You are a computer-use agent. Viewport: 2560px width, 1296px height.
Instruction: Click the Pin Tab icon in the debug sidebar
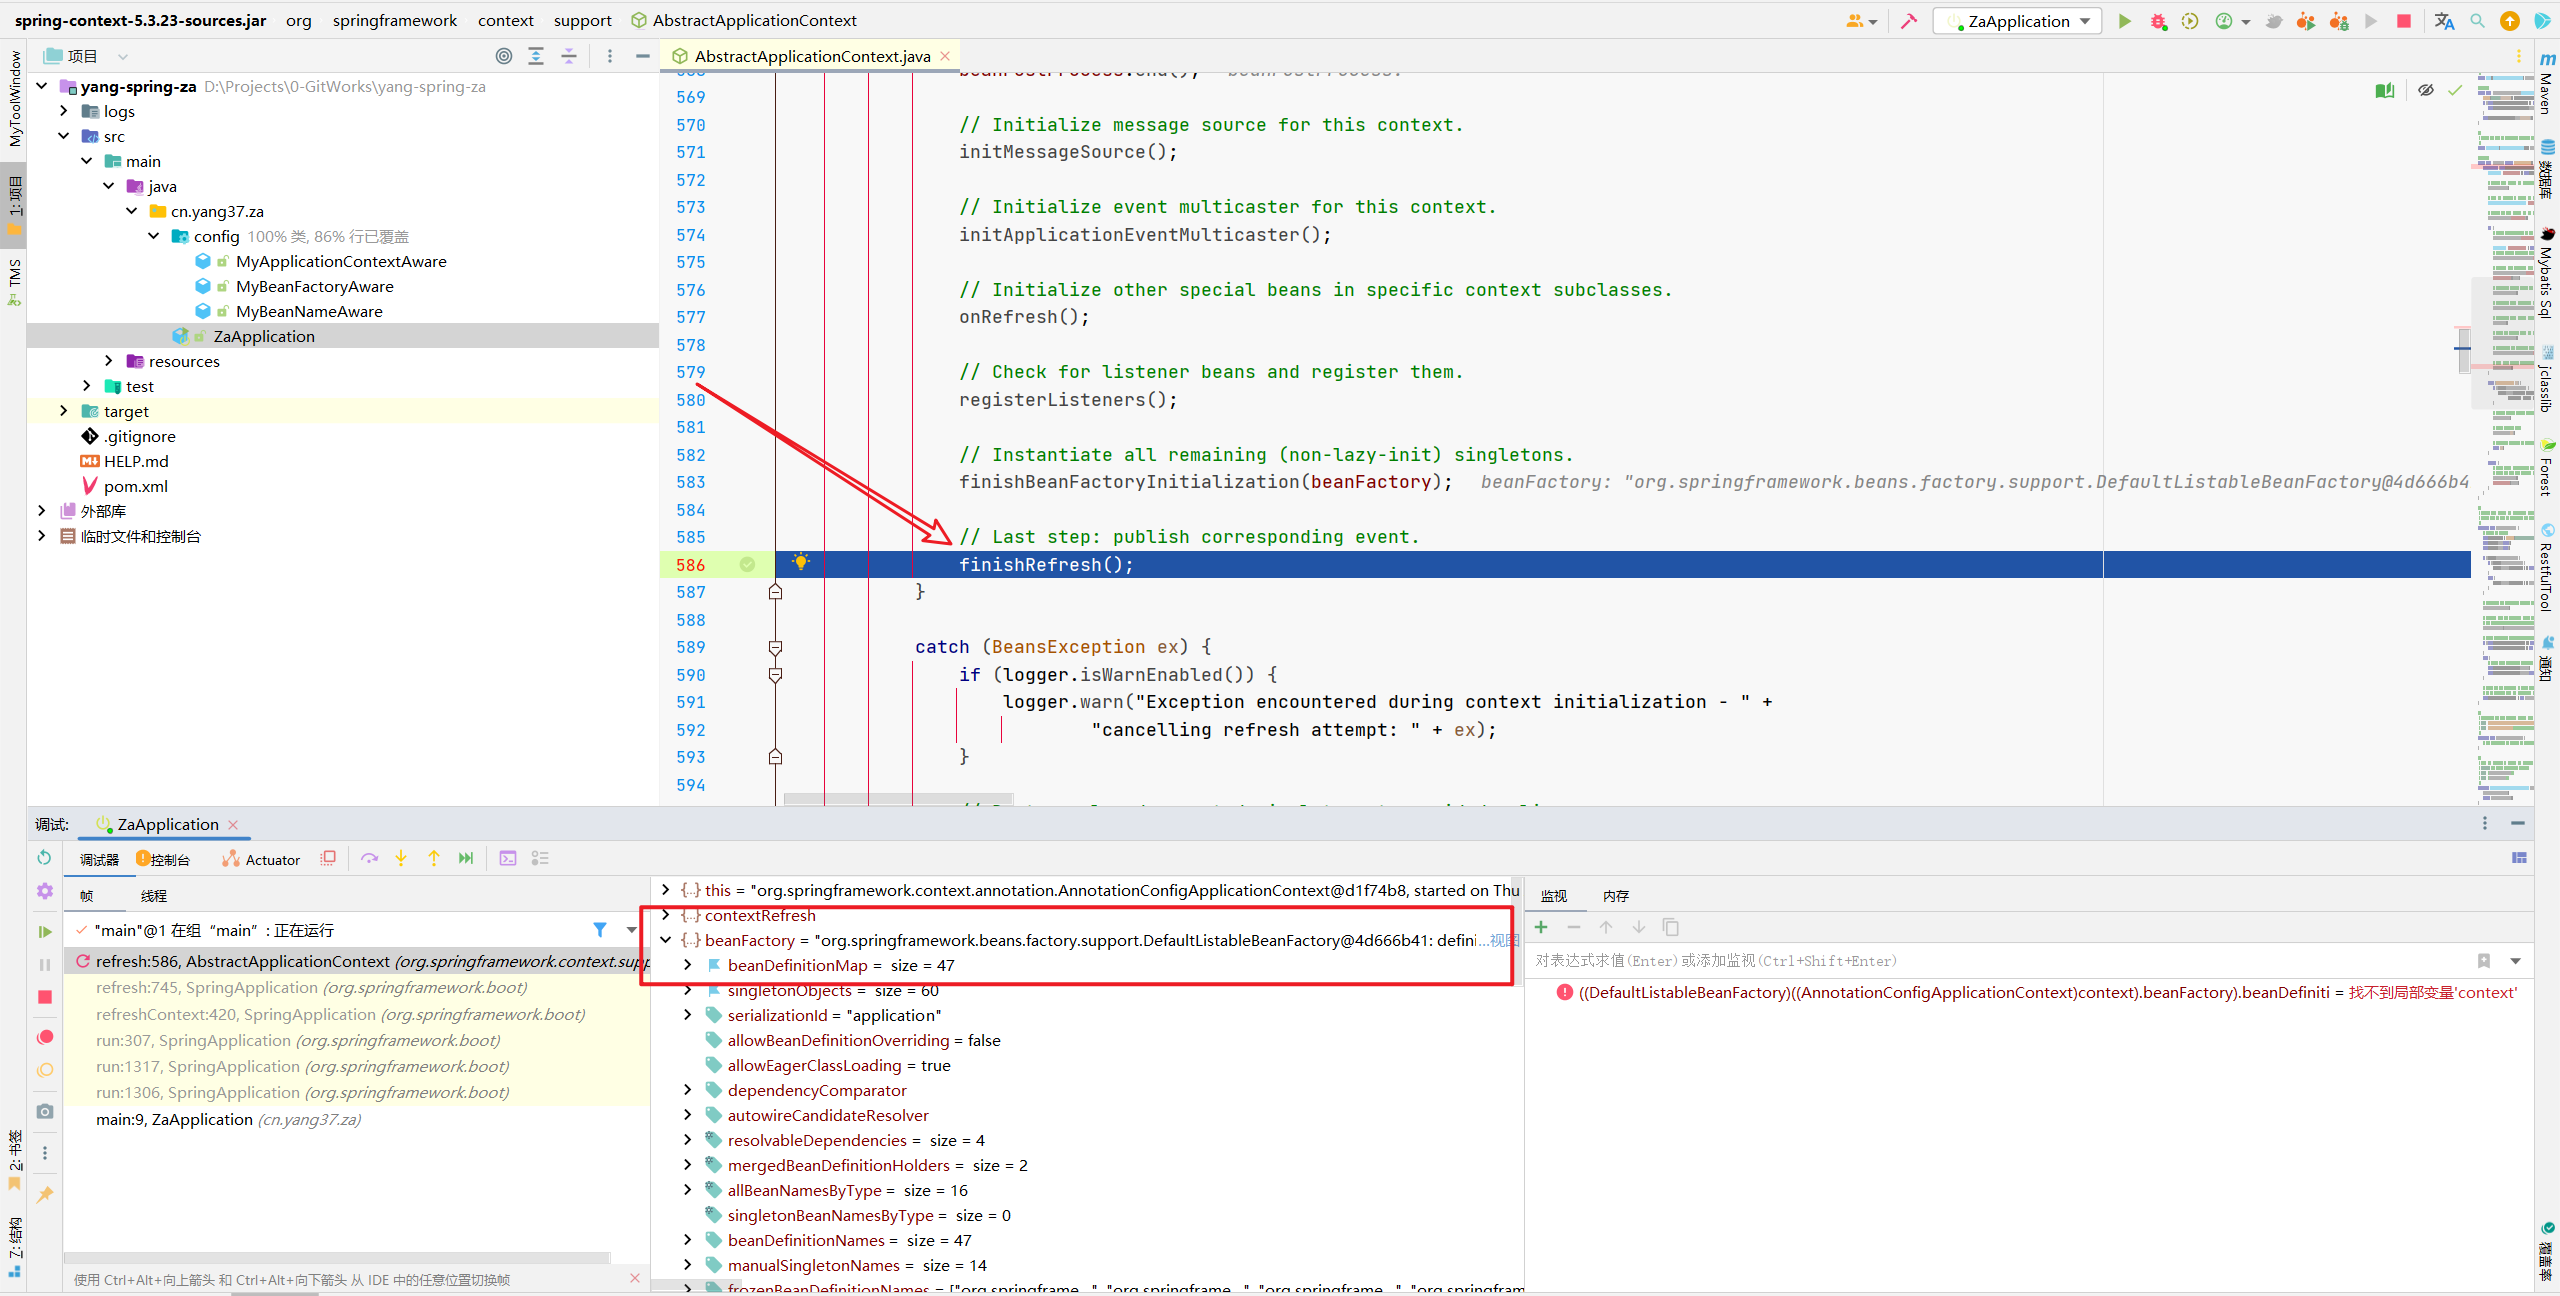45,1194
